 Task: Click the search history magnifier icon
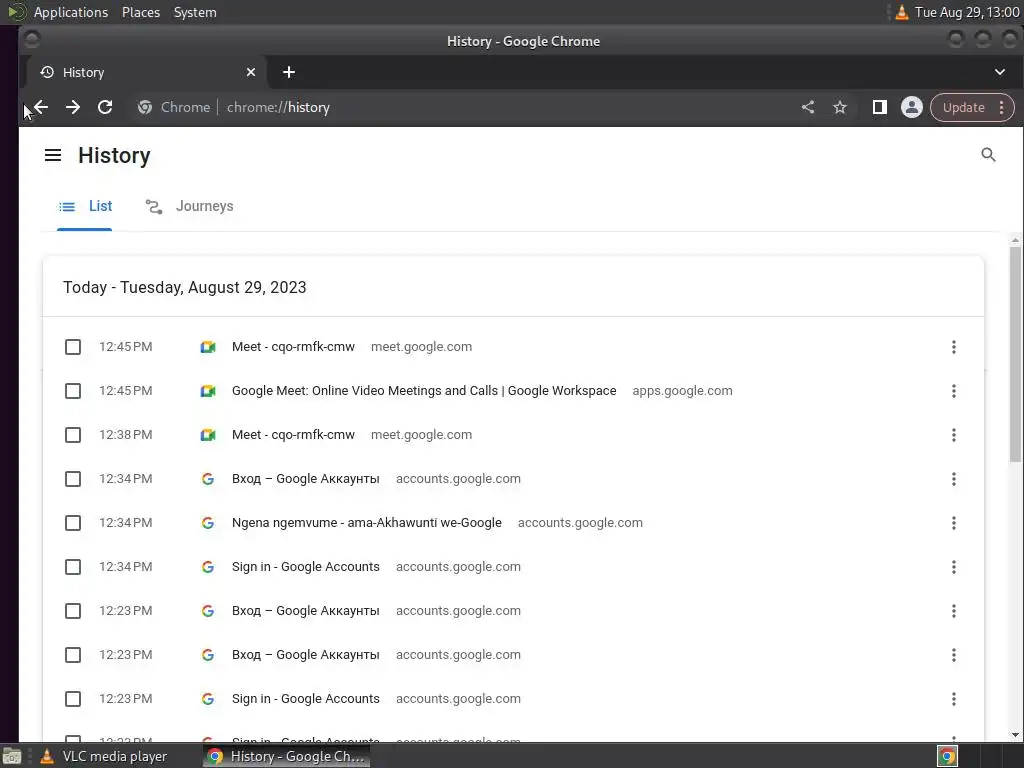click(x=988, y=155)
